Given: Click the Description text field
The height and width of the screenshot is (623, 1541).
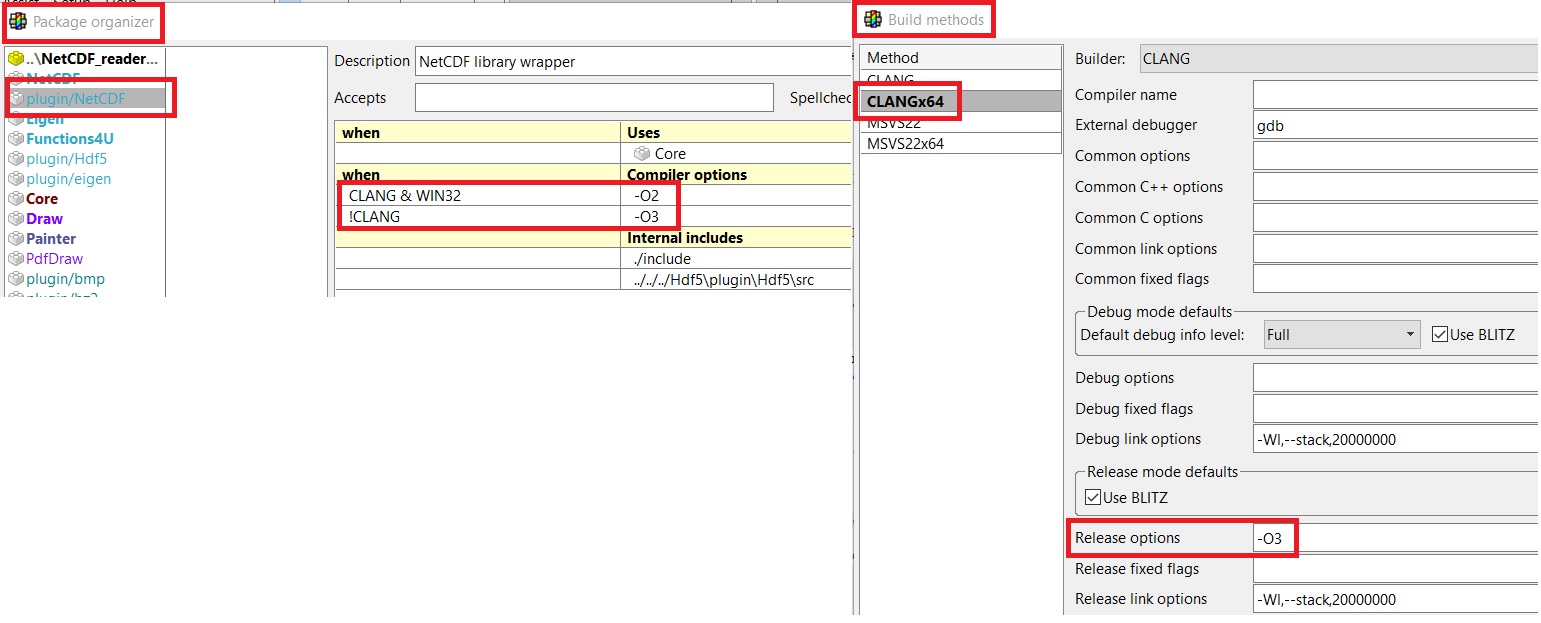Looking at the screenshot, I should (x=630, y=61).
